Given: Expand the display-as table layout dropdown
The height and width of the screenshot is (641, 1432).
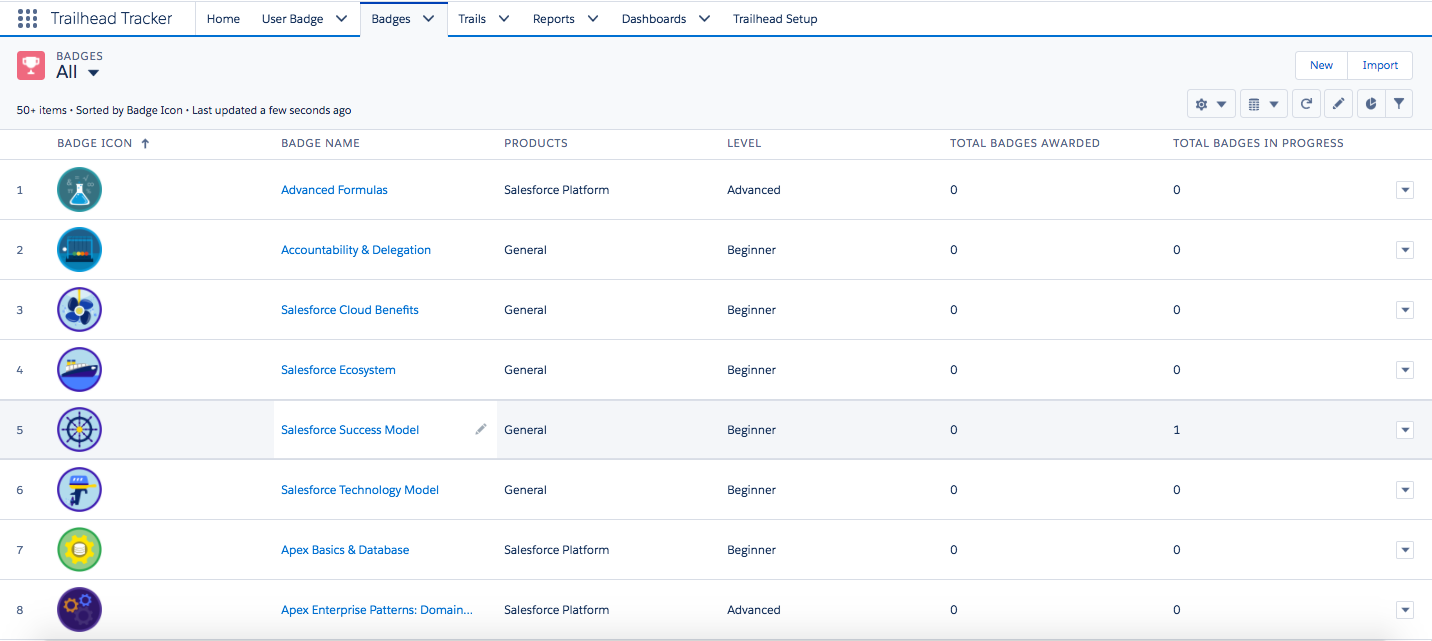Looking at the screenshot, I should (x=1264, y=103).
